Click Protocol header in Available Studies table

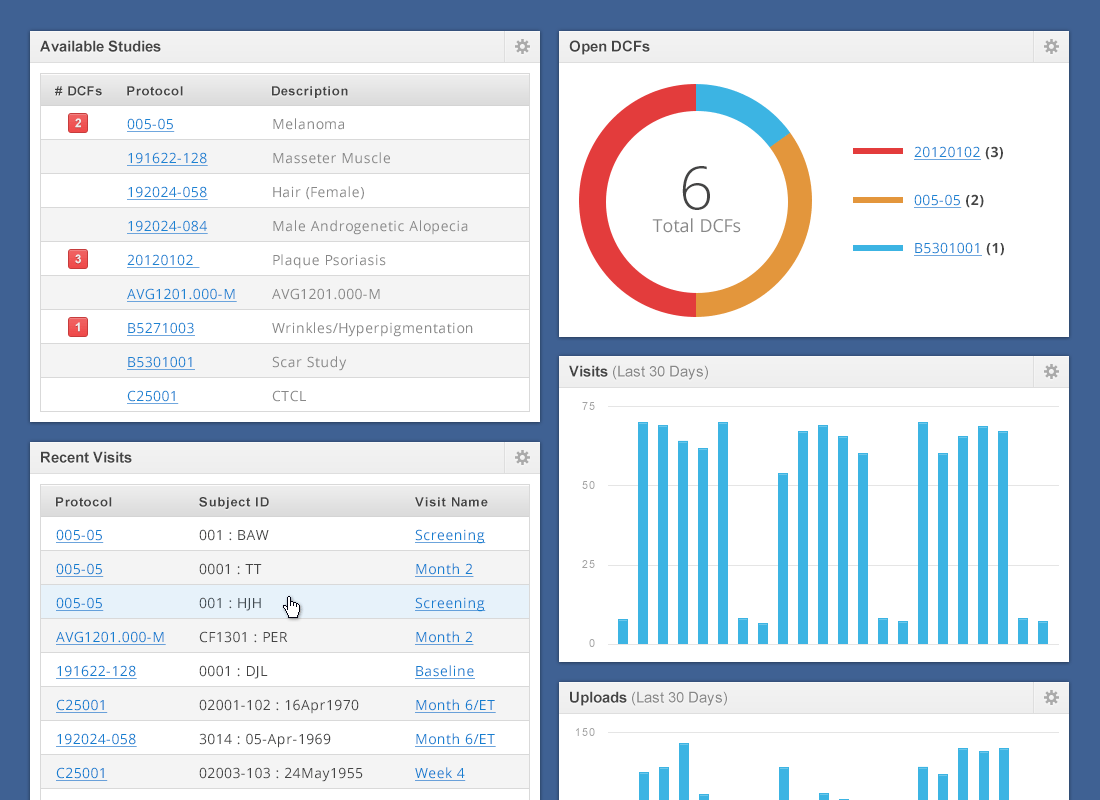coord(155,91)
